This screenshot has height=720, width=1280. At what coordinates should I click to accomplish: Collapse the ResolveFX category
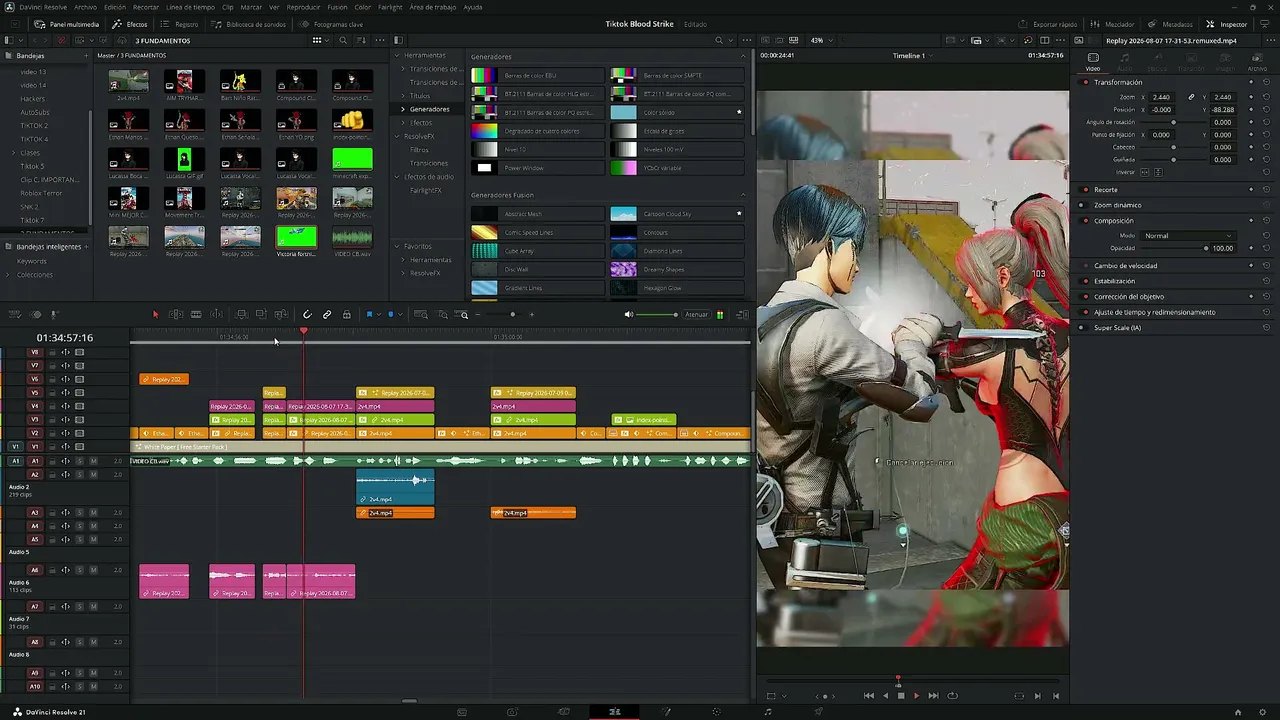pyautogui.click(x=396, y=136)
